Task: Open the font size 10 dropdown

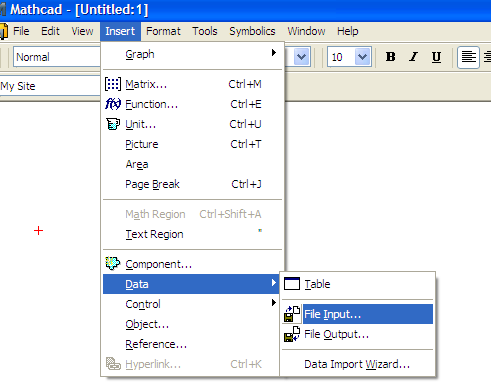Action: 362,57
